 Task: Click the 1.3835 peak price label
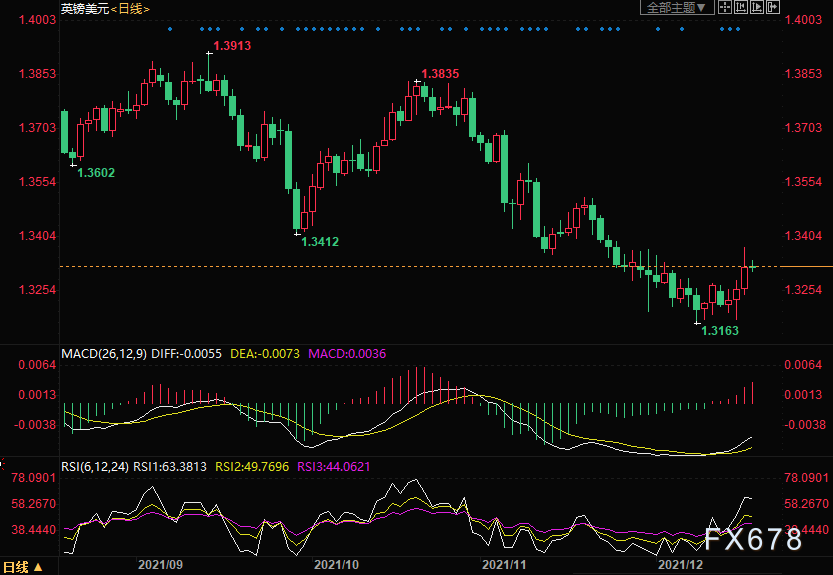point(440,74)
